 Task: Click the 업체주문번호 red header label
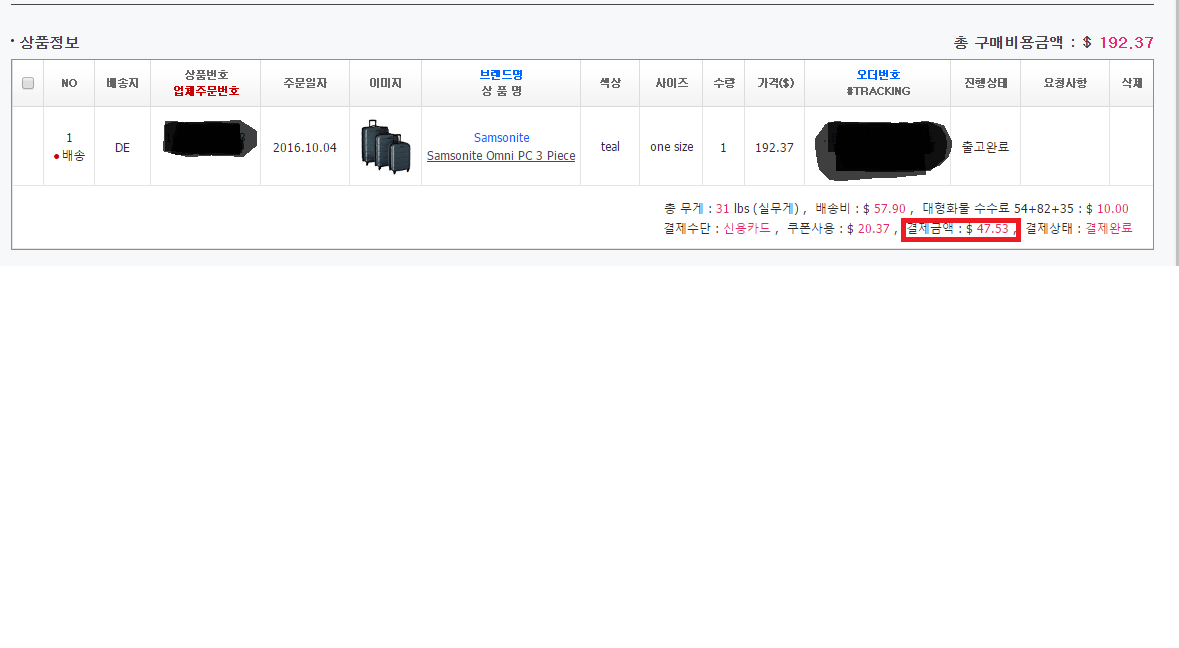[x=206, y=91]
